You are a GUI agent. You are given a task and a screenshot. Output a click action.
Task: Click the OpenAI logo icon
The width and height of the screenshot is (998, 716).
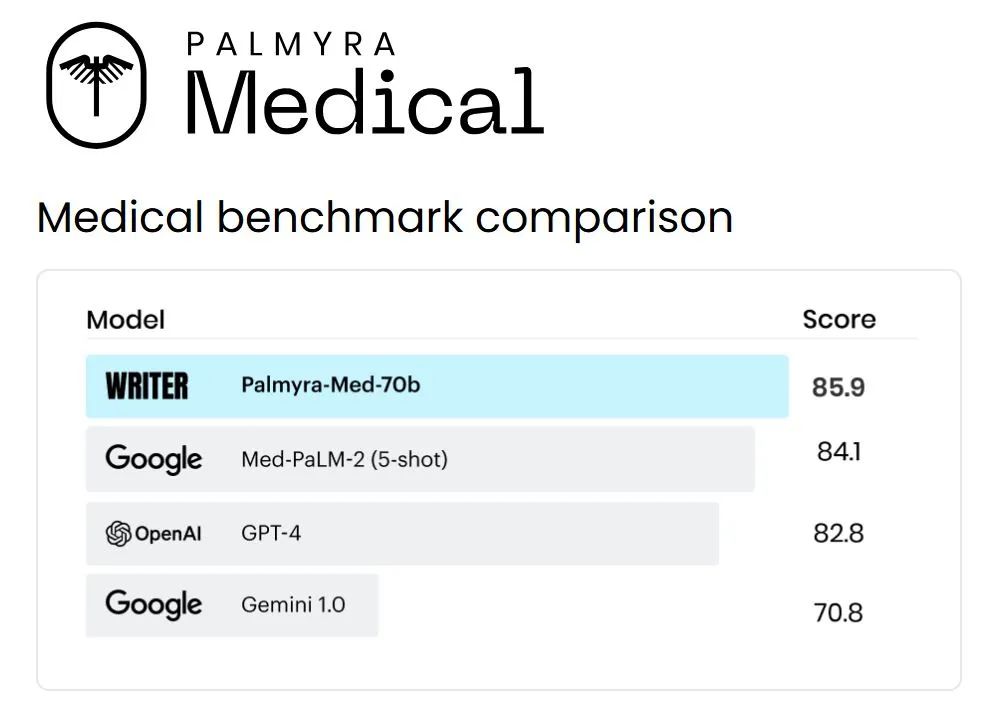point(119,534)
